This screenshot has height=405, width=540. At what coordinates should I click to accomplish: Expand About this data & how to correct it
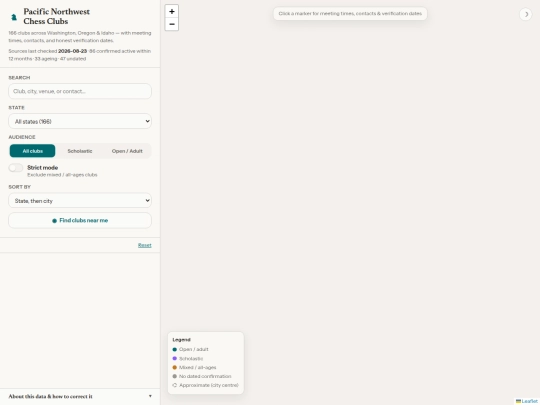80,396
